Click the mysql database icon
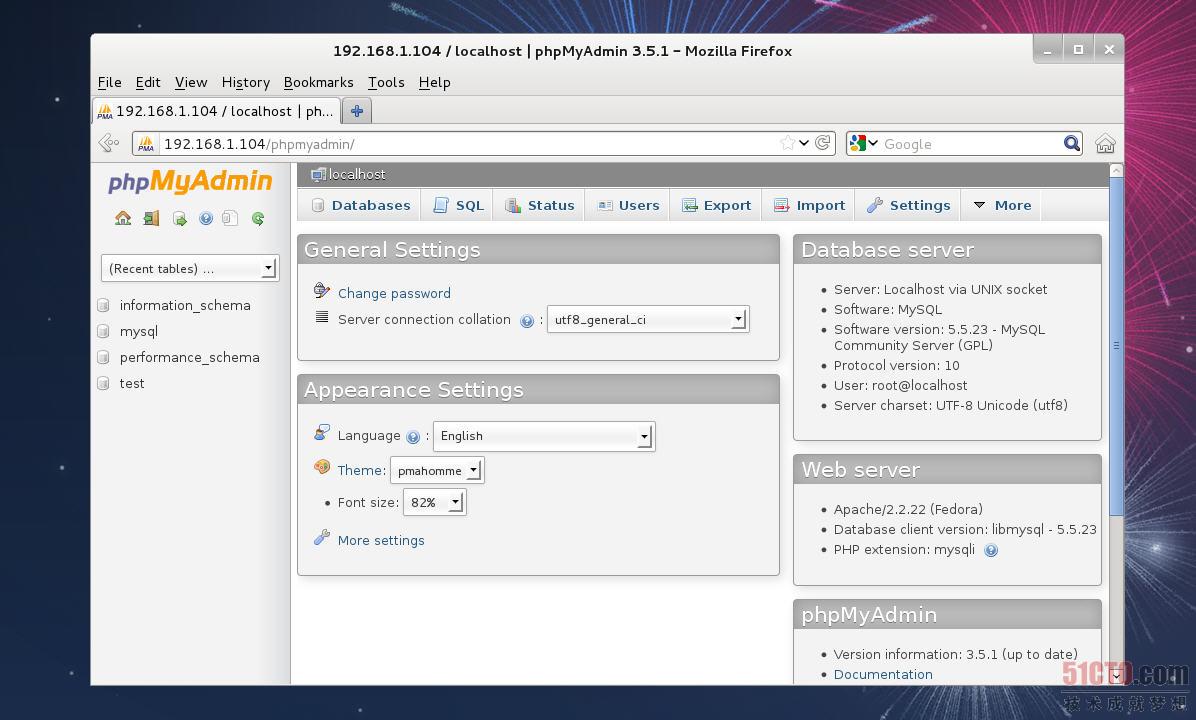 (x=104, y=331)
